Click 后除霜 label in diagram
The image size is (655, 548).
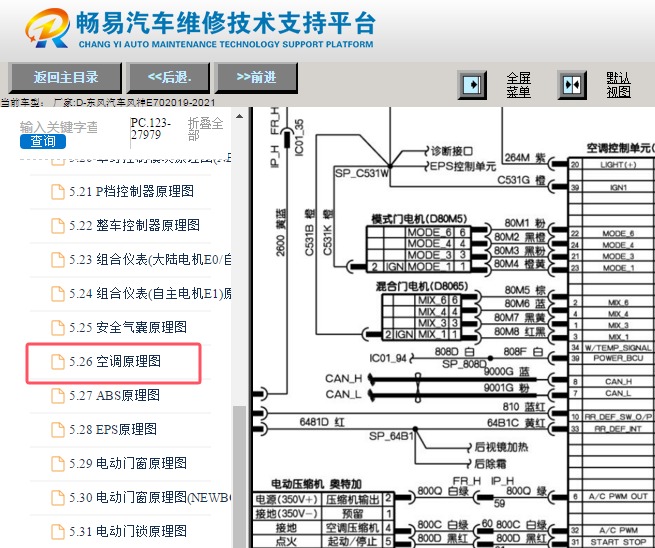[x=490, y=464]
